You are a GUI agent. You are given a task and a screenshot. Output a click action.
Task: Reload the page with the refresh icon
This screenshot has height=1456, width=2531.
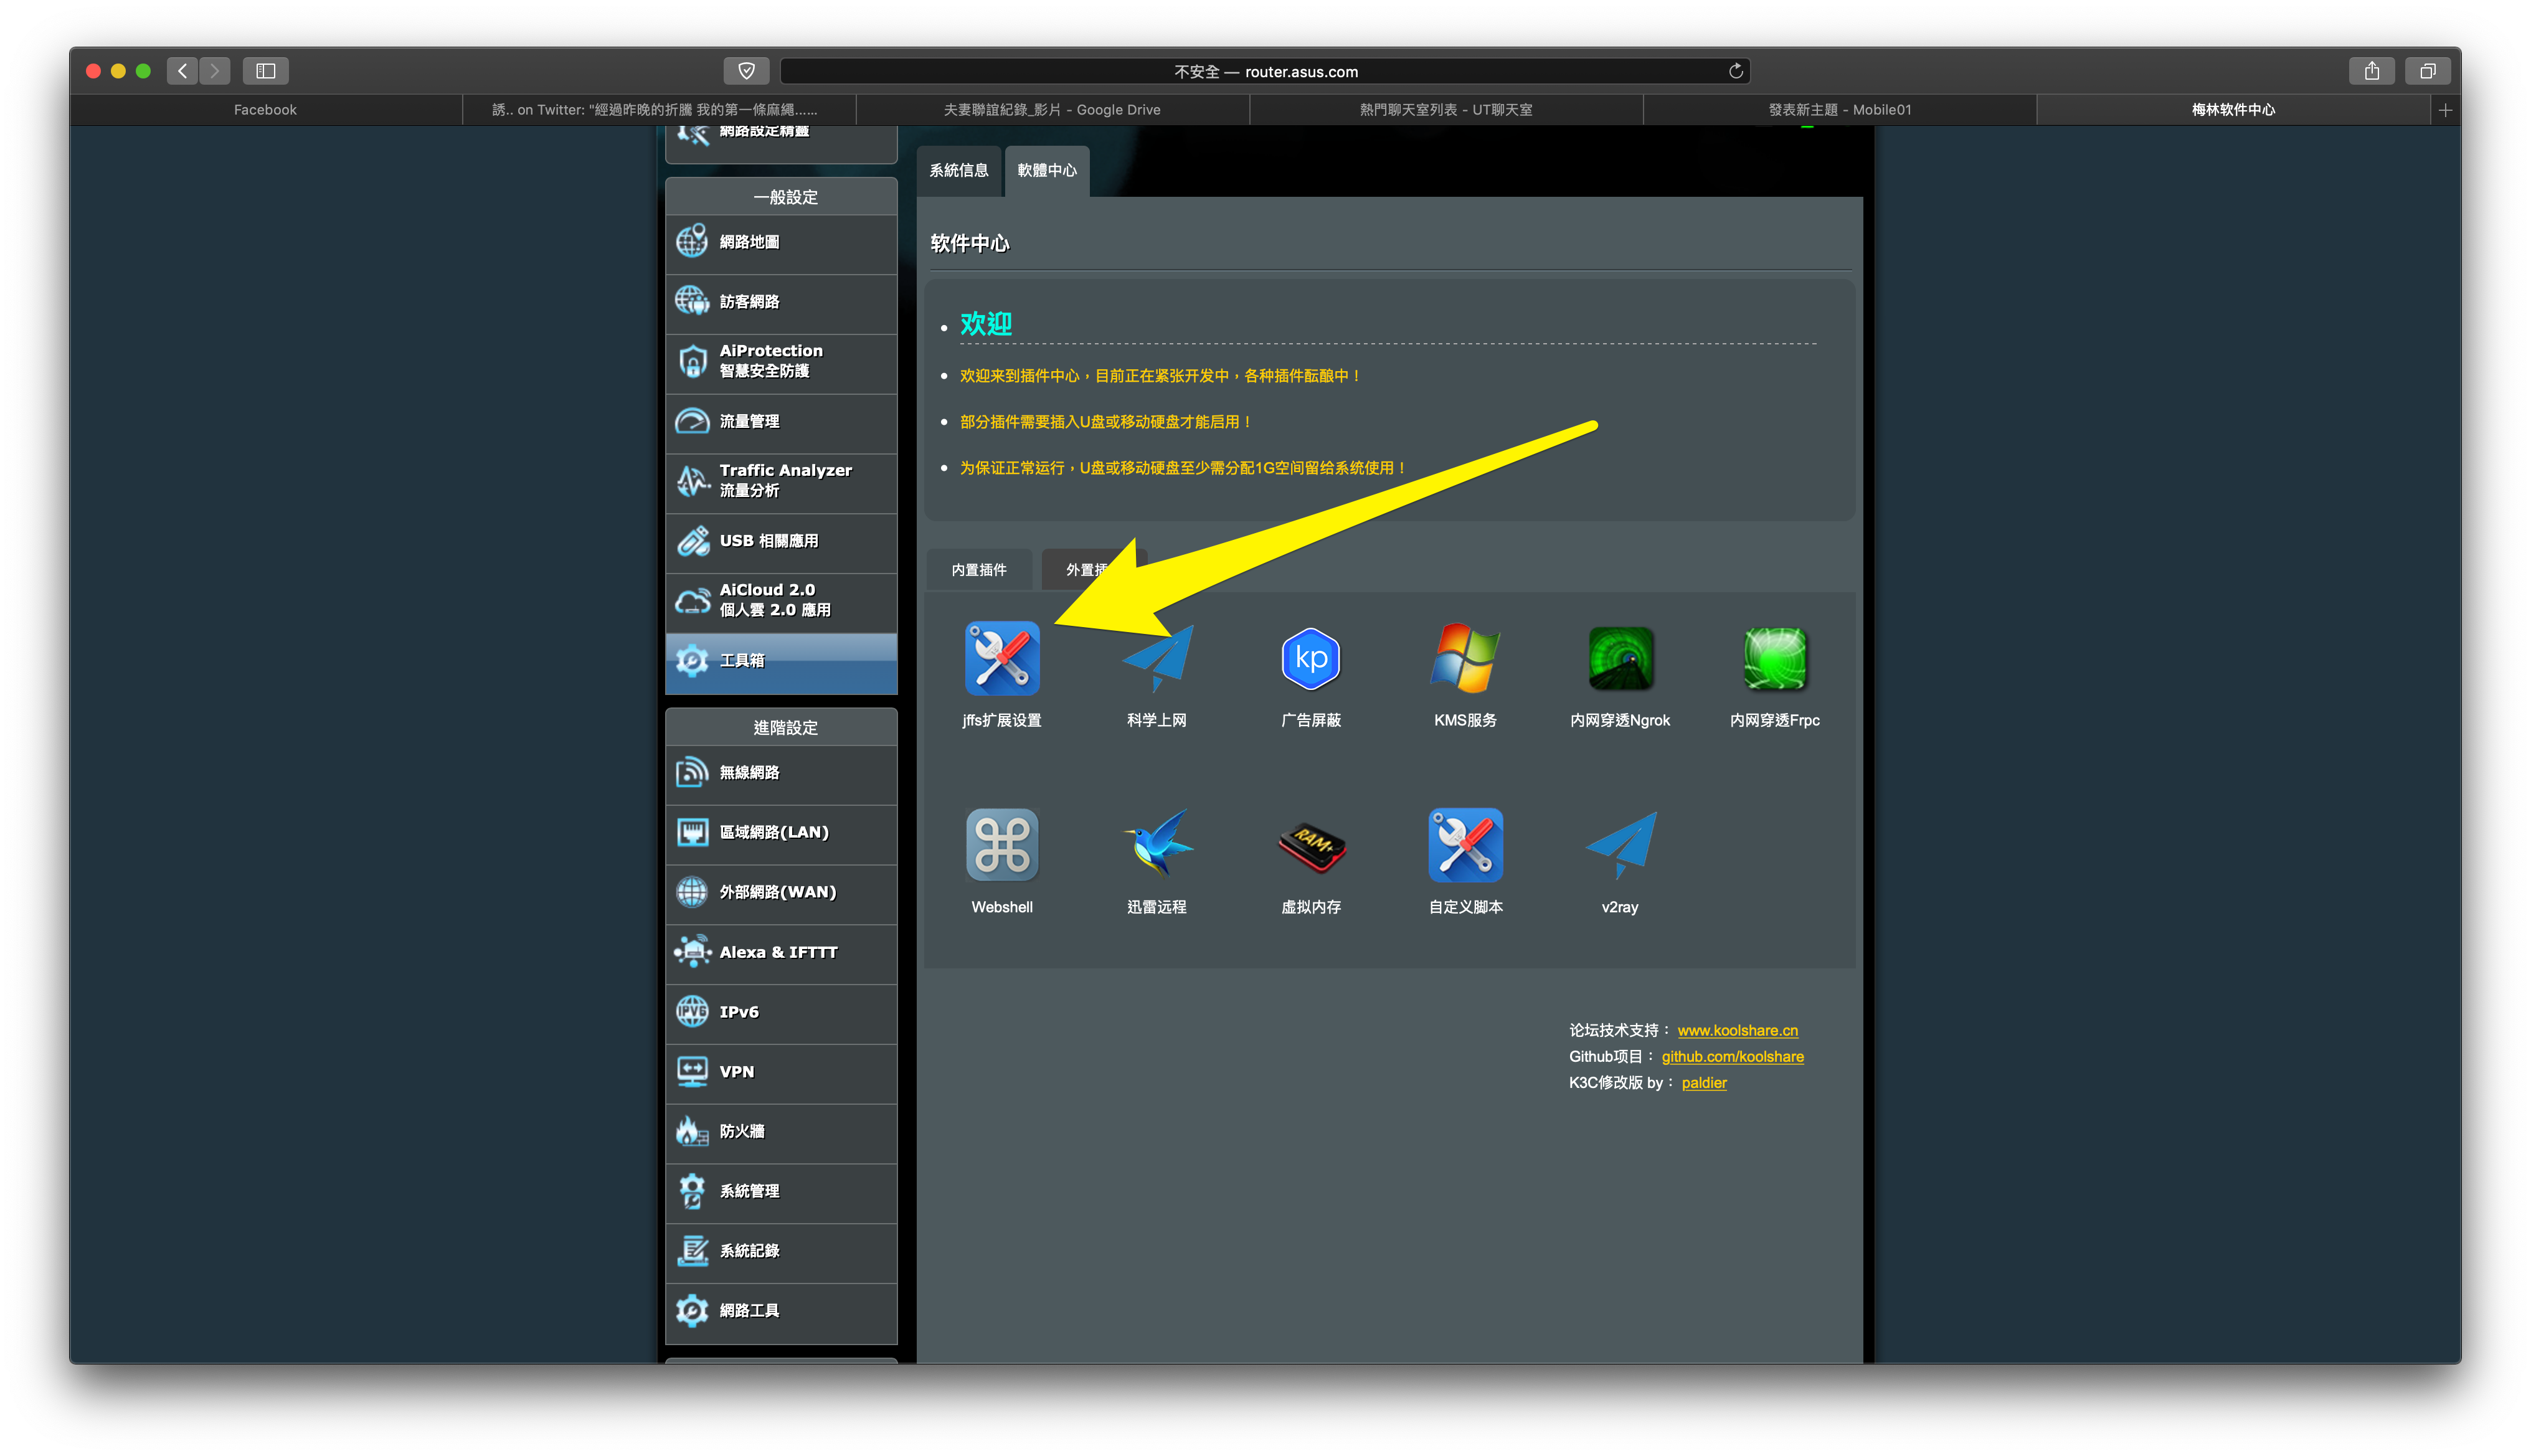tap(1735, 71)
